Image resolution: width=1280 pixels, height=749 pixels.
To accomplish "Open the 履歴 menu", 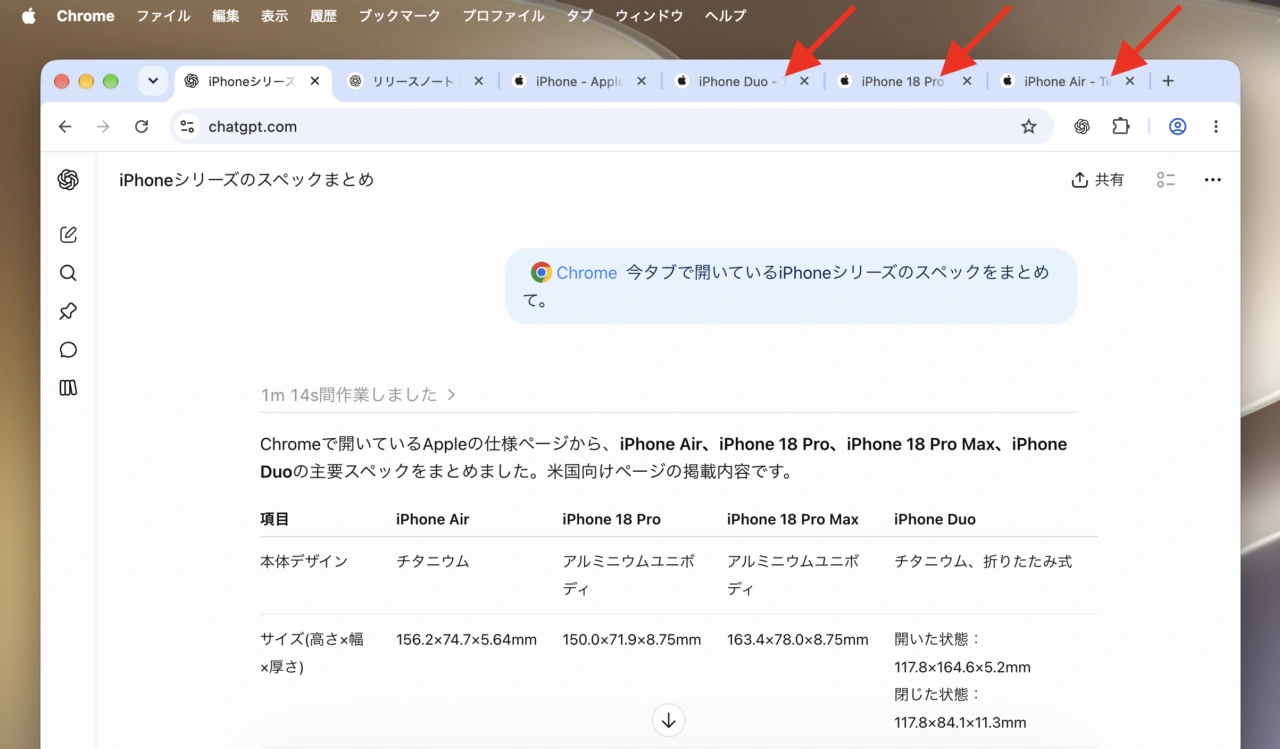I will pyautogui.click(x=323, y=16).
